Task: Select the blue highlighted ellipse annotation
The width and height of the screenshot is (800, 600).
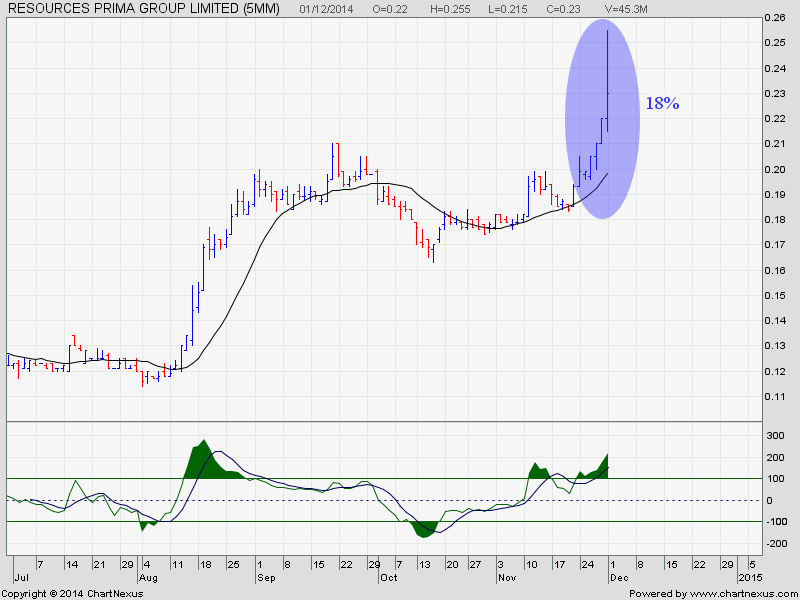Action: tap(602, 119)
